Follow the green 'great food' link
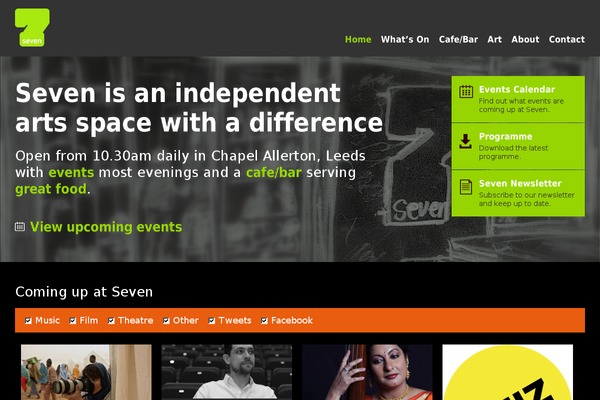The width and height of the screenshot is (600, 400). click(x=51, y=189)
